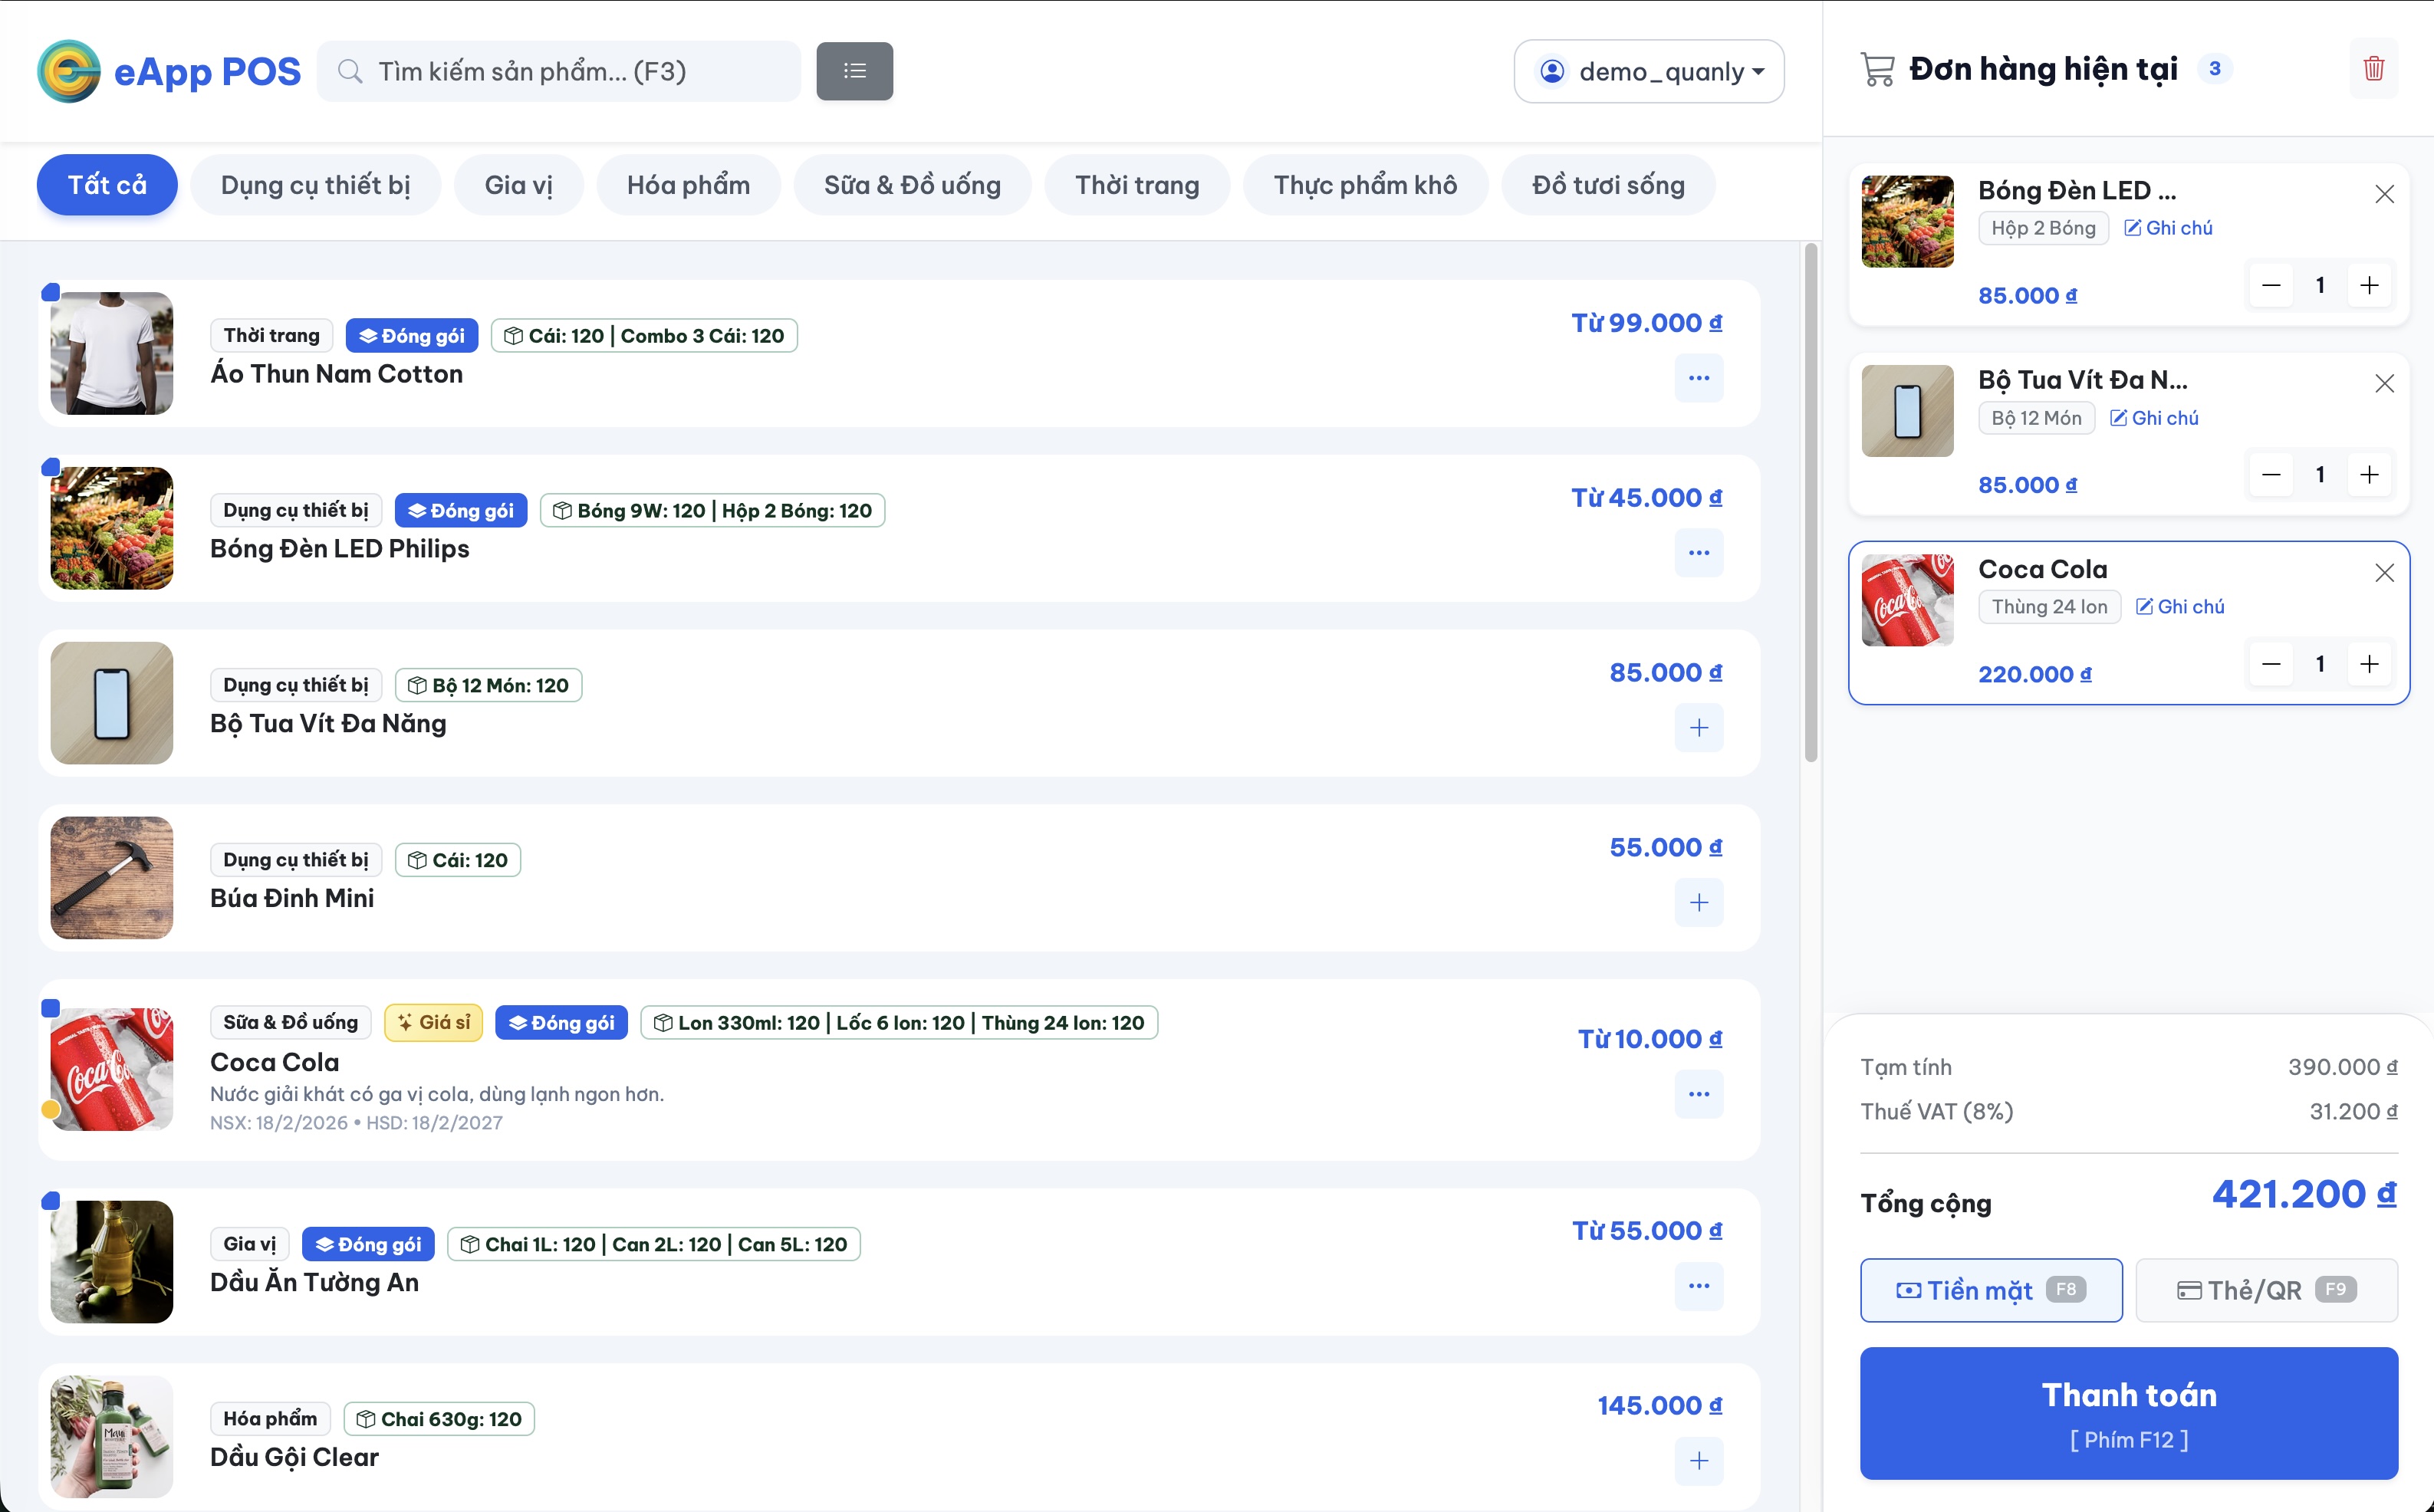This screenshot has width=2434, height=1512.
Task: Click the Bóng Đèn LED cart item image
Action: point(1907,221)
